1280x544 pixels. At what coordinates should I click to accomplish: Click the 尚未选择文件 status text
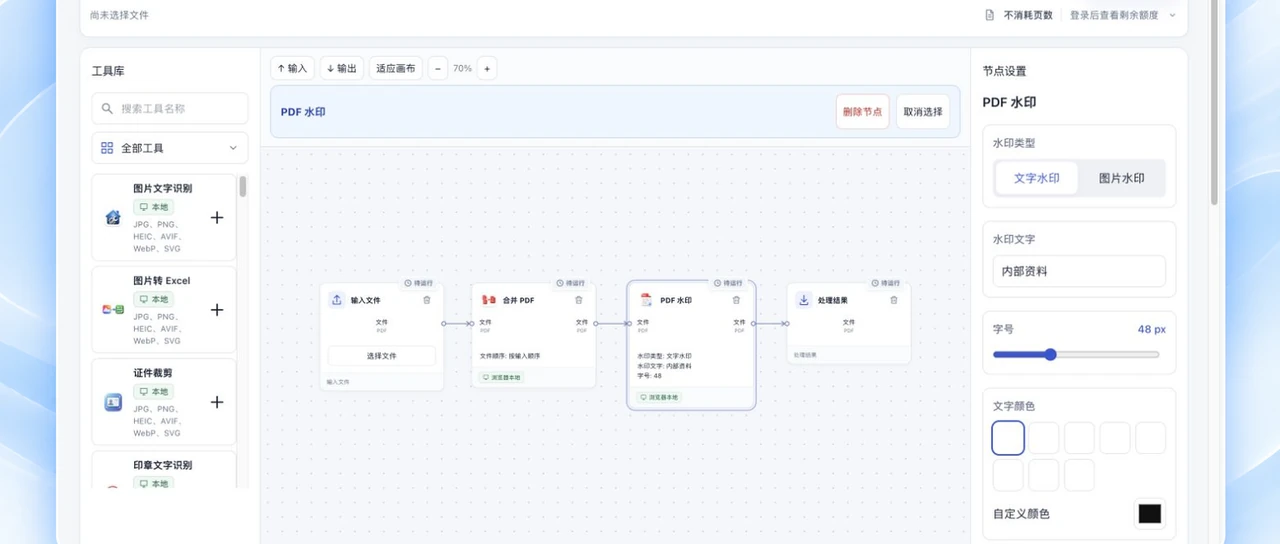pos(119,15)
